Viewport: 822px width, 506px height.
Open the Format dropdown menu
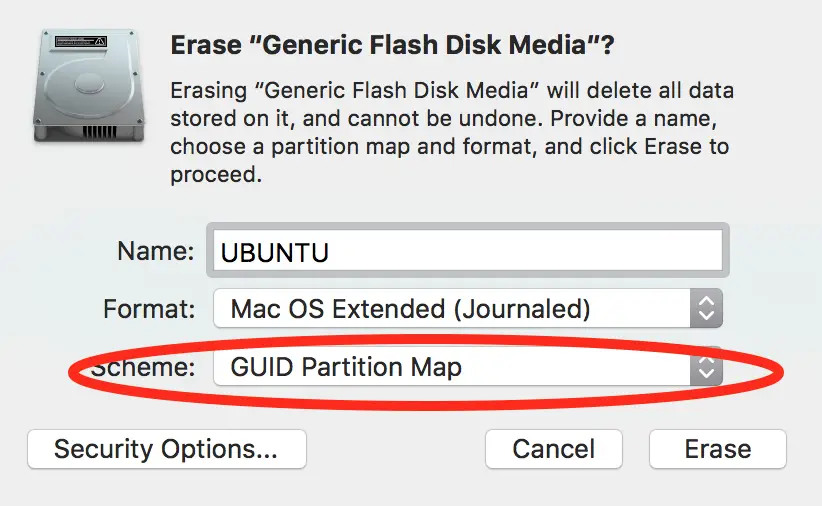pyautogui.click(x=468, y=308)
